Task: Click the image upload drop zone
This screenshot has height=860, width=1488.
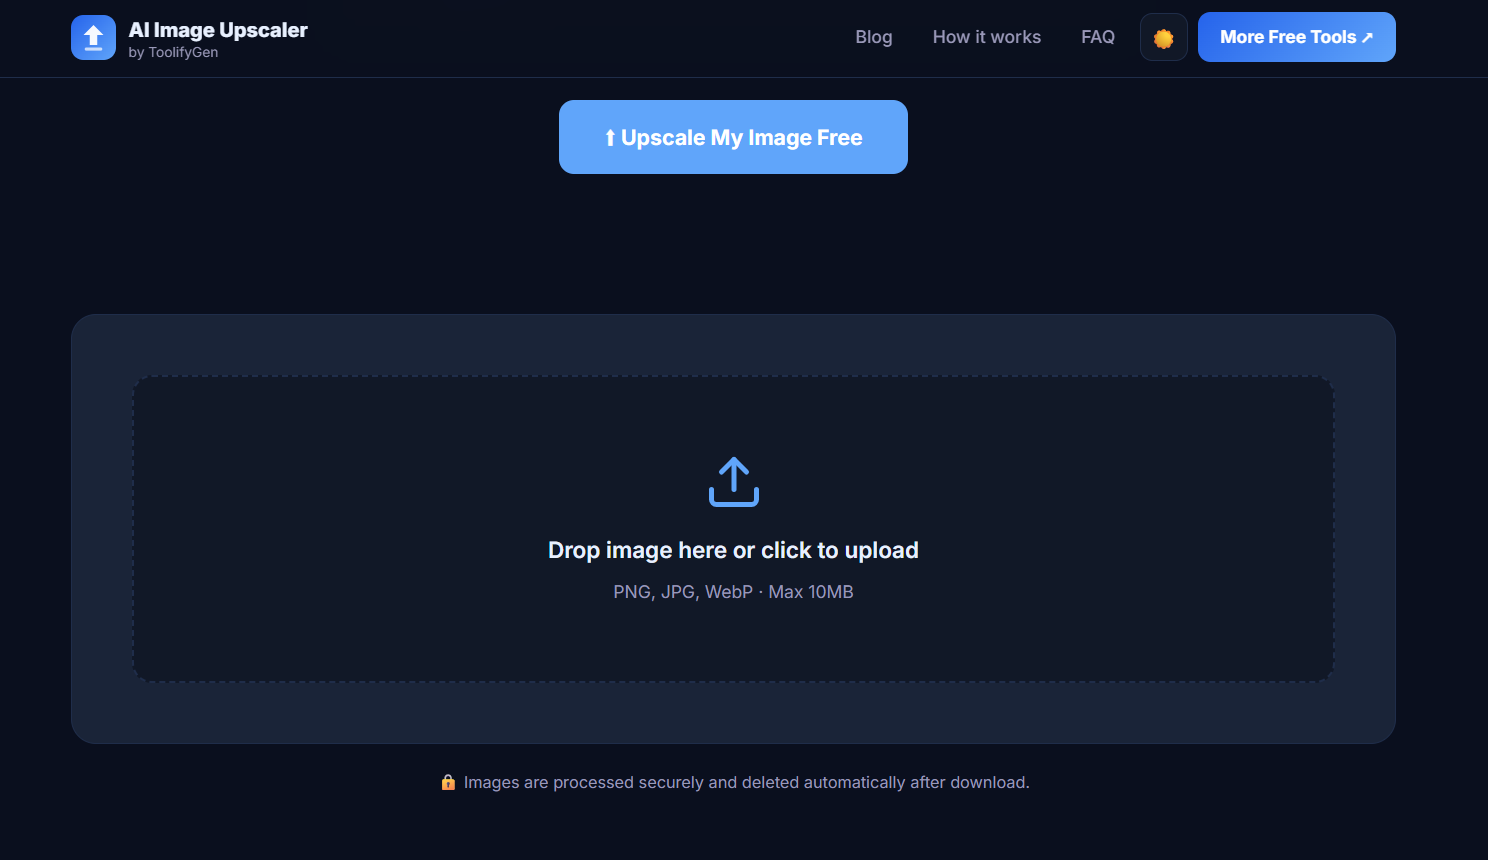Action: coord(733,528)
